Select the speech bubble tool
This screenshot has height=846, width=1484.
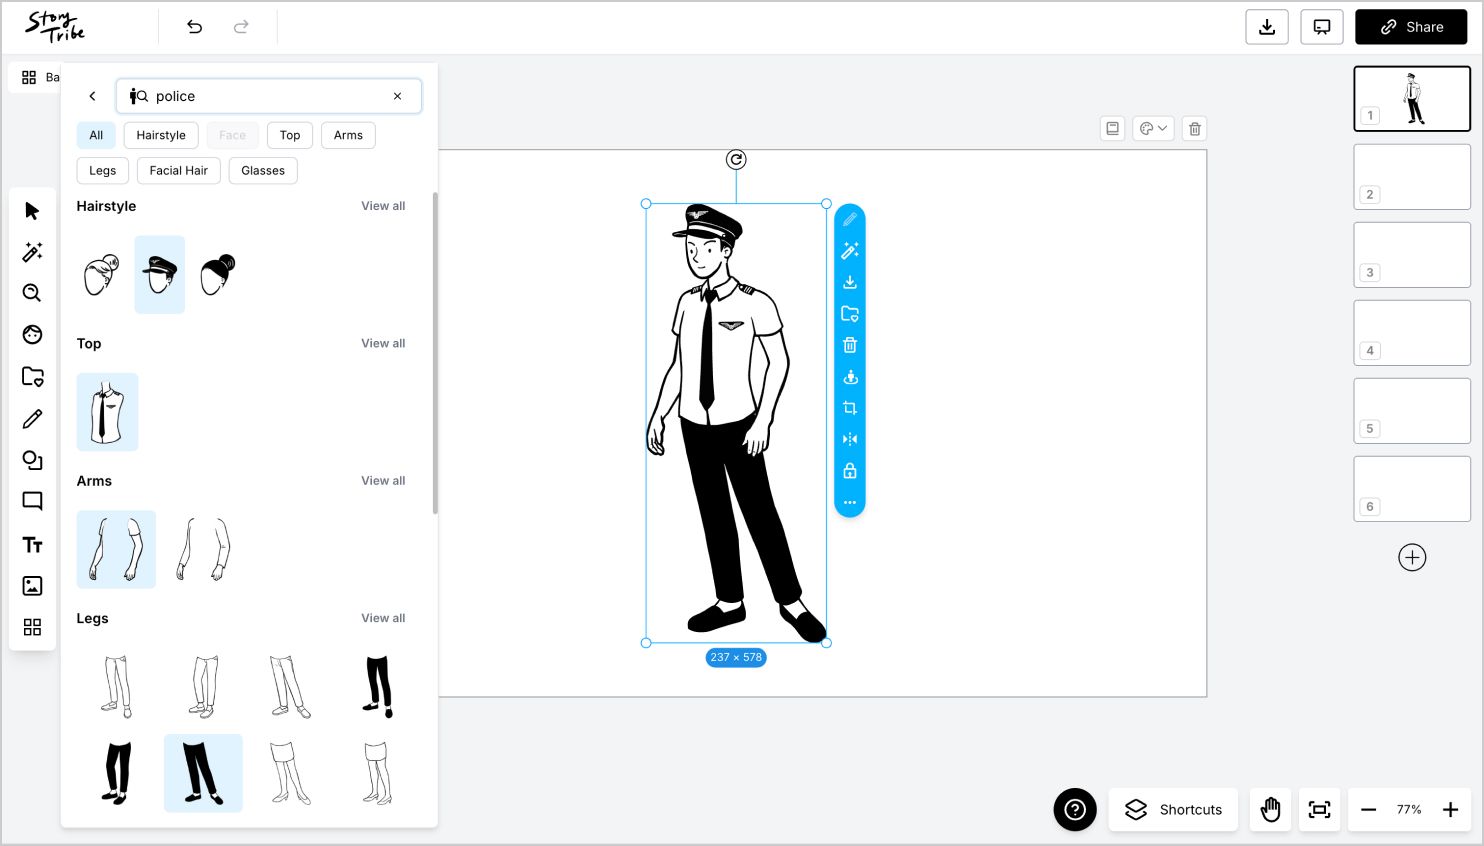tap(32, 501)
